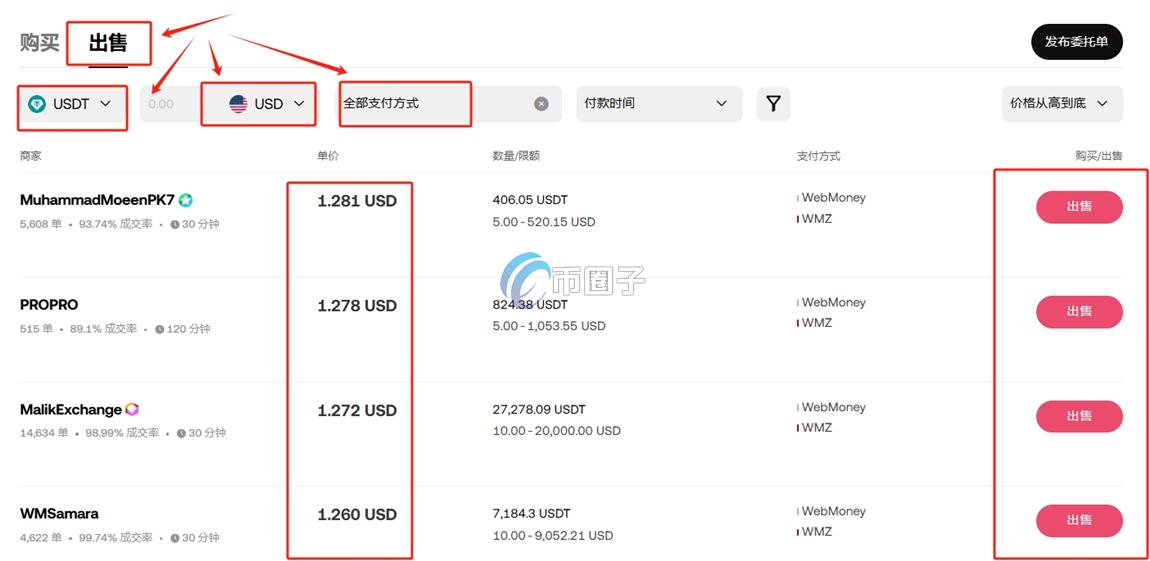
Task: Click the funnel filter icon
Action: tap(773, 103)
